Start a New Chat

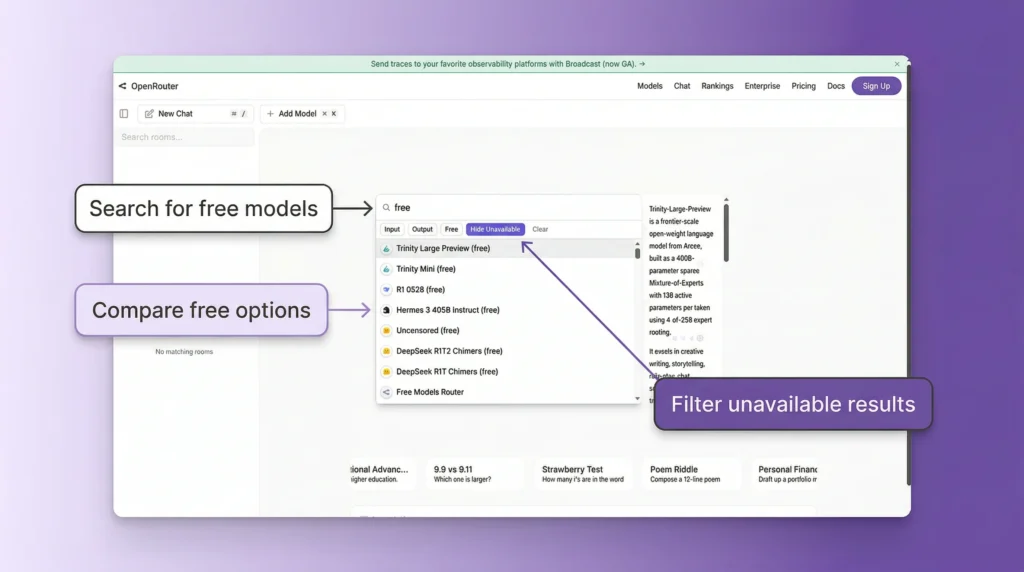tap(195, 114)
